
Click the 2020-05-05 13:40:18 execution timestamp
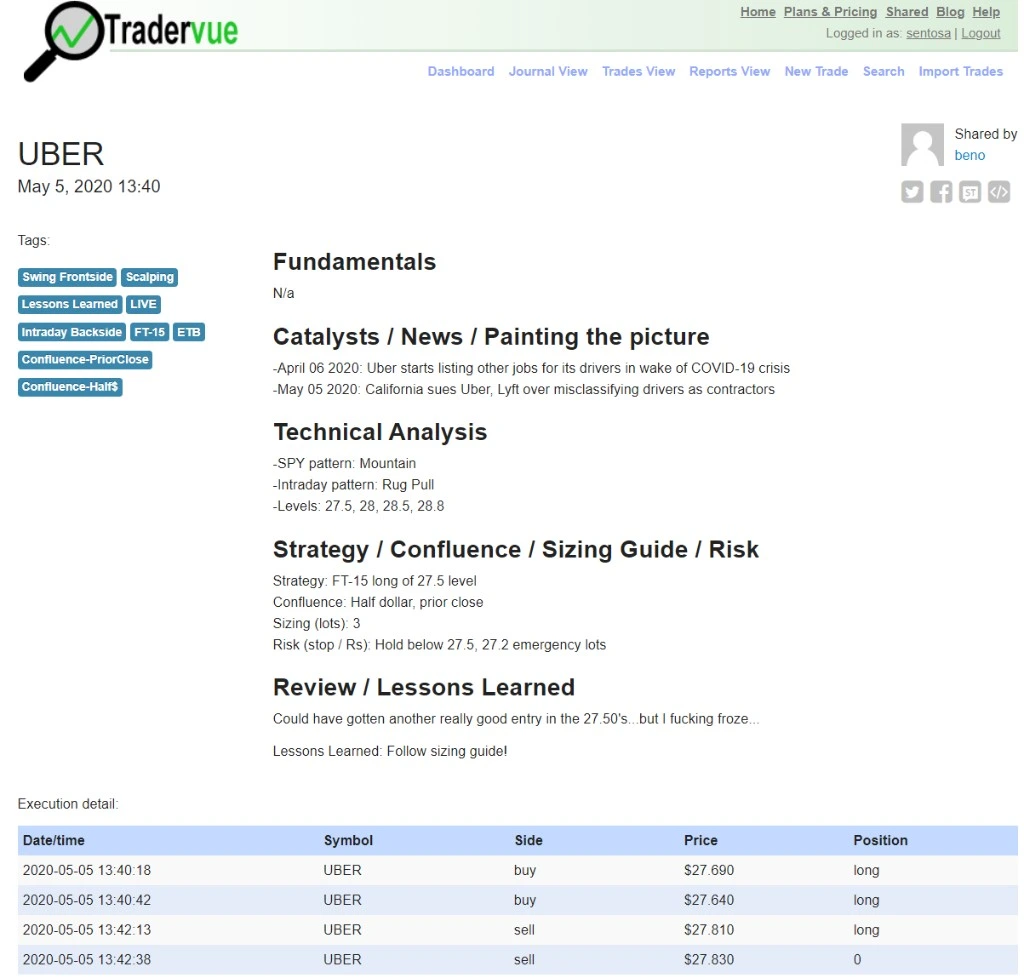tap(87, 871)
